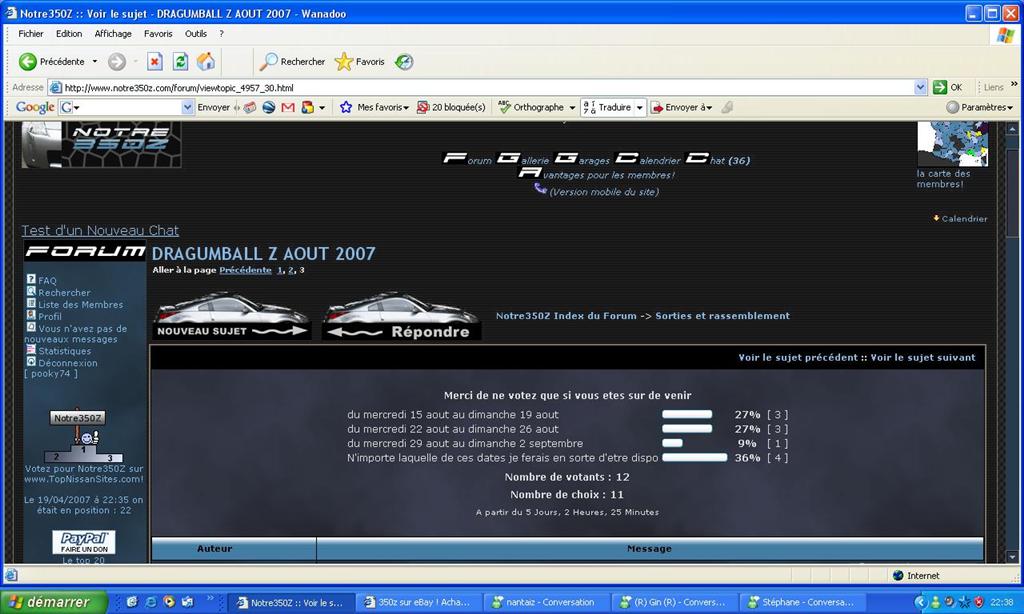Open the History clock icon in toolbar
The image size is (1024, 614).
pos(404,62)
